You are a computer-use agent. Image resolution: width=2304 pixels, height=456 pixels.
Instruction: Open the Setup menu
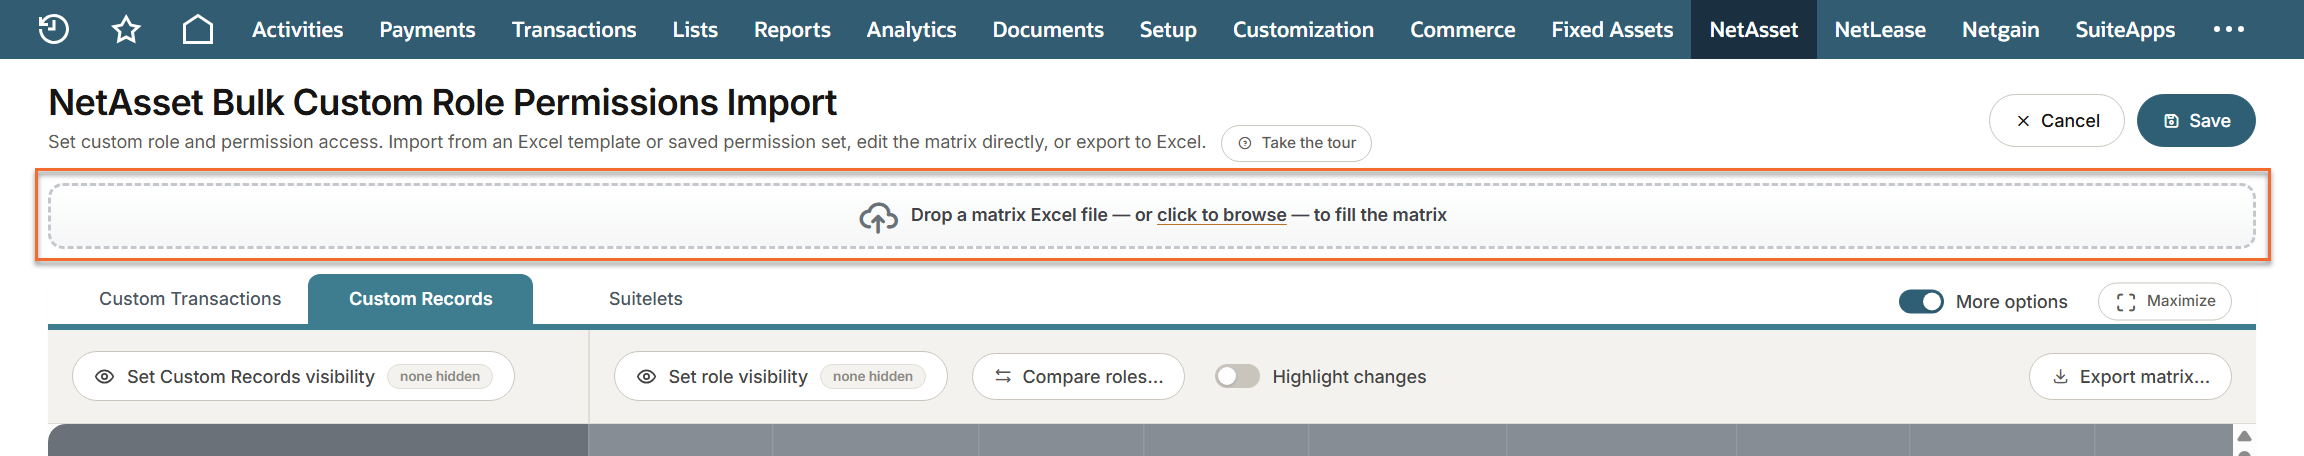click(1168, 29)
